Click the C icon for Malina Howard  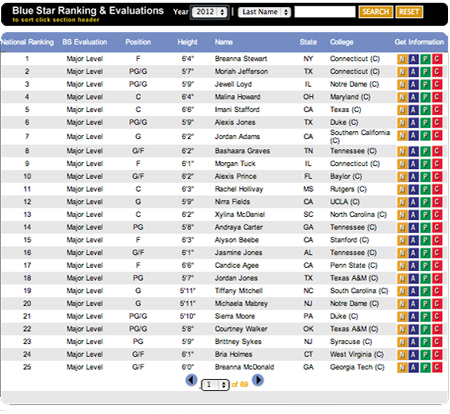pyautogui.click(x=437, y=97)
